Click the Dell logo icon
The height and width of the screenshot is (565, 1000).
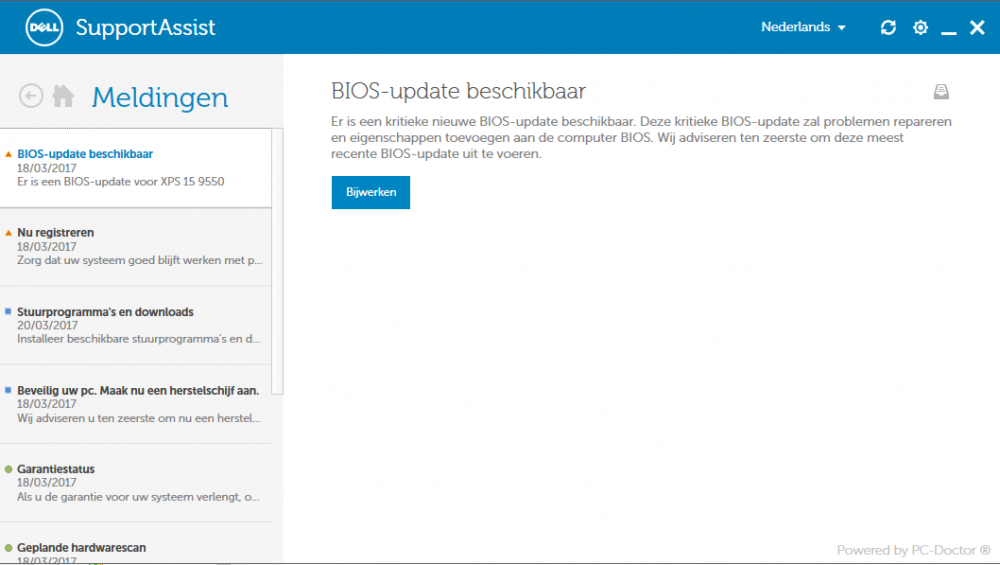click(44, 27)
